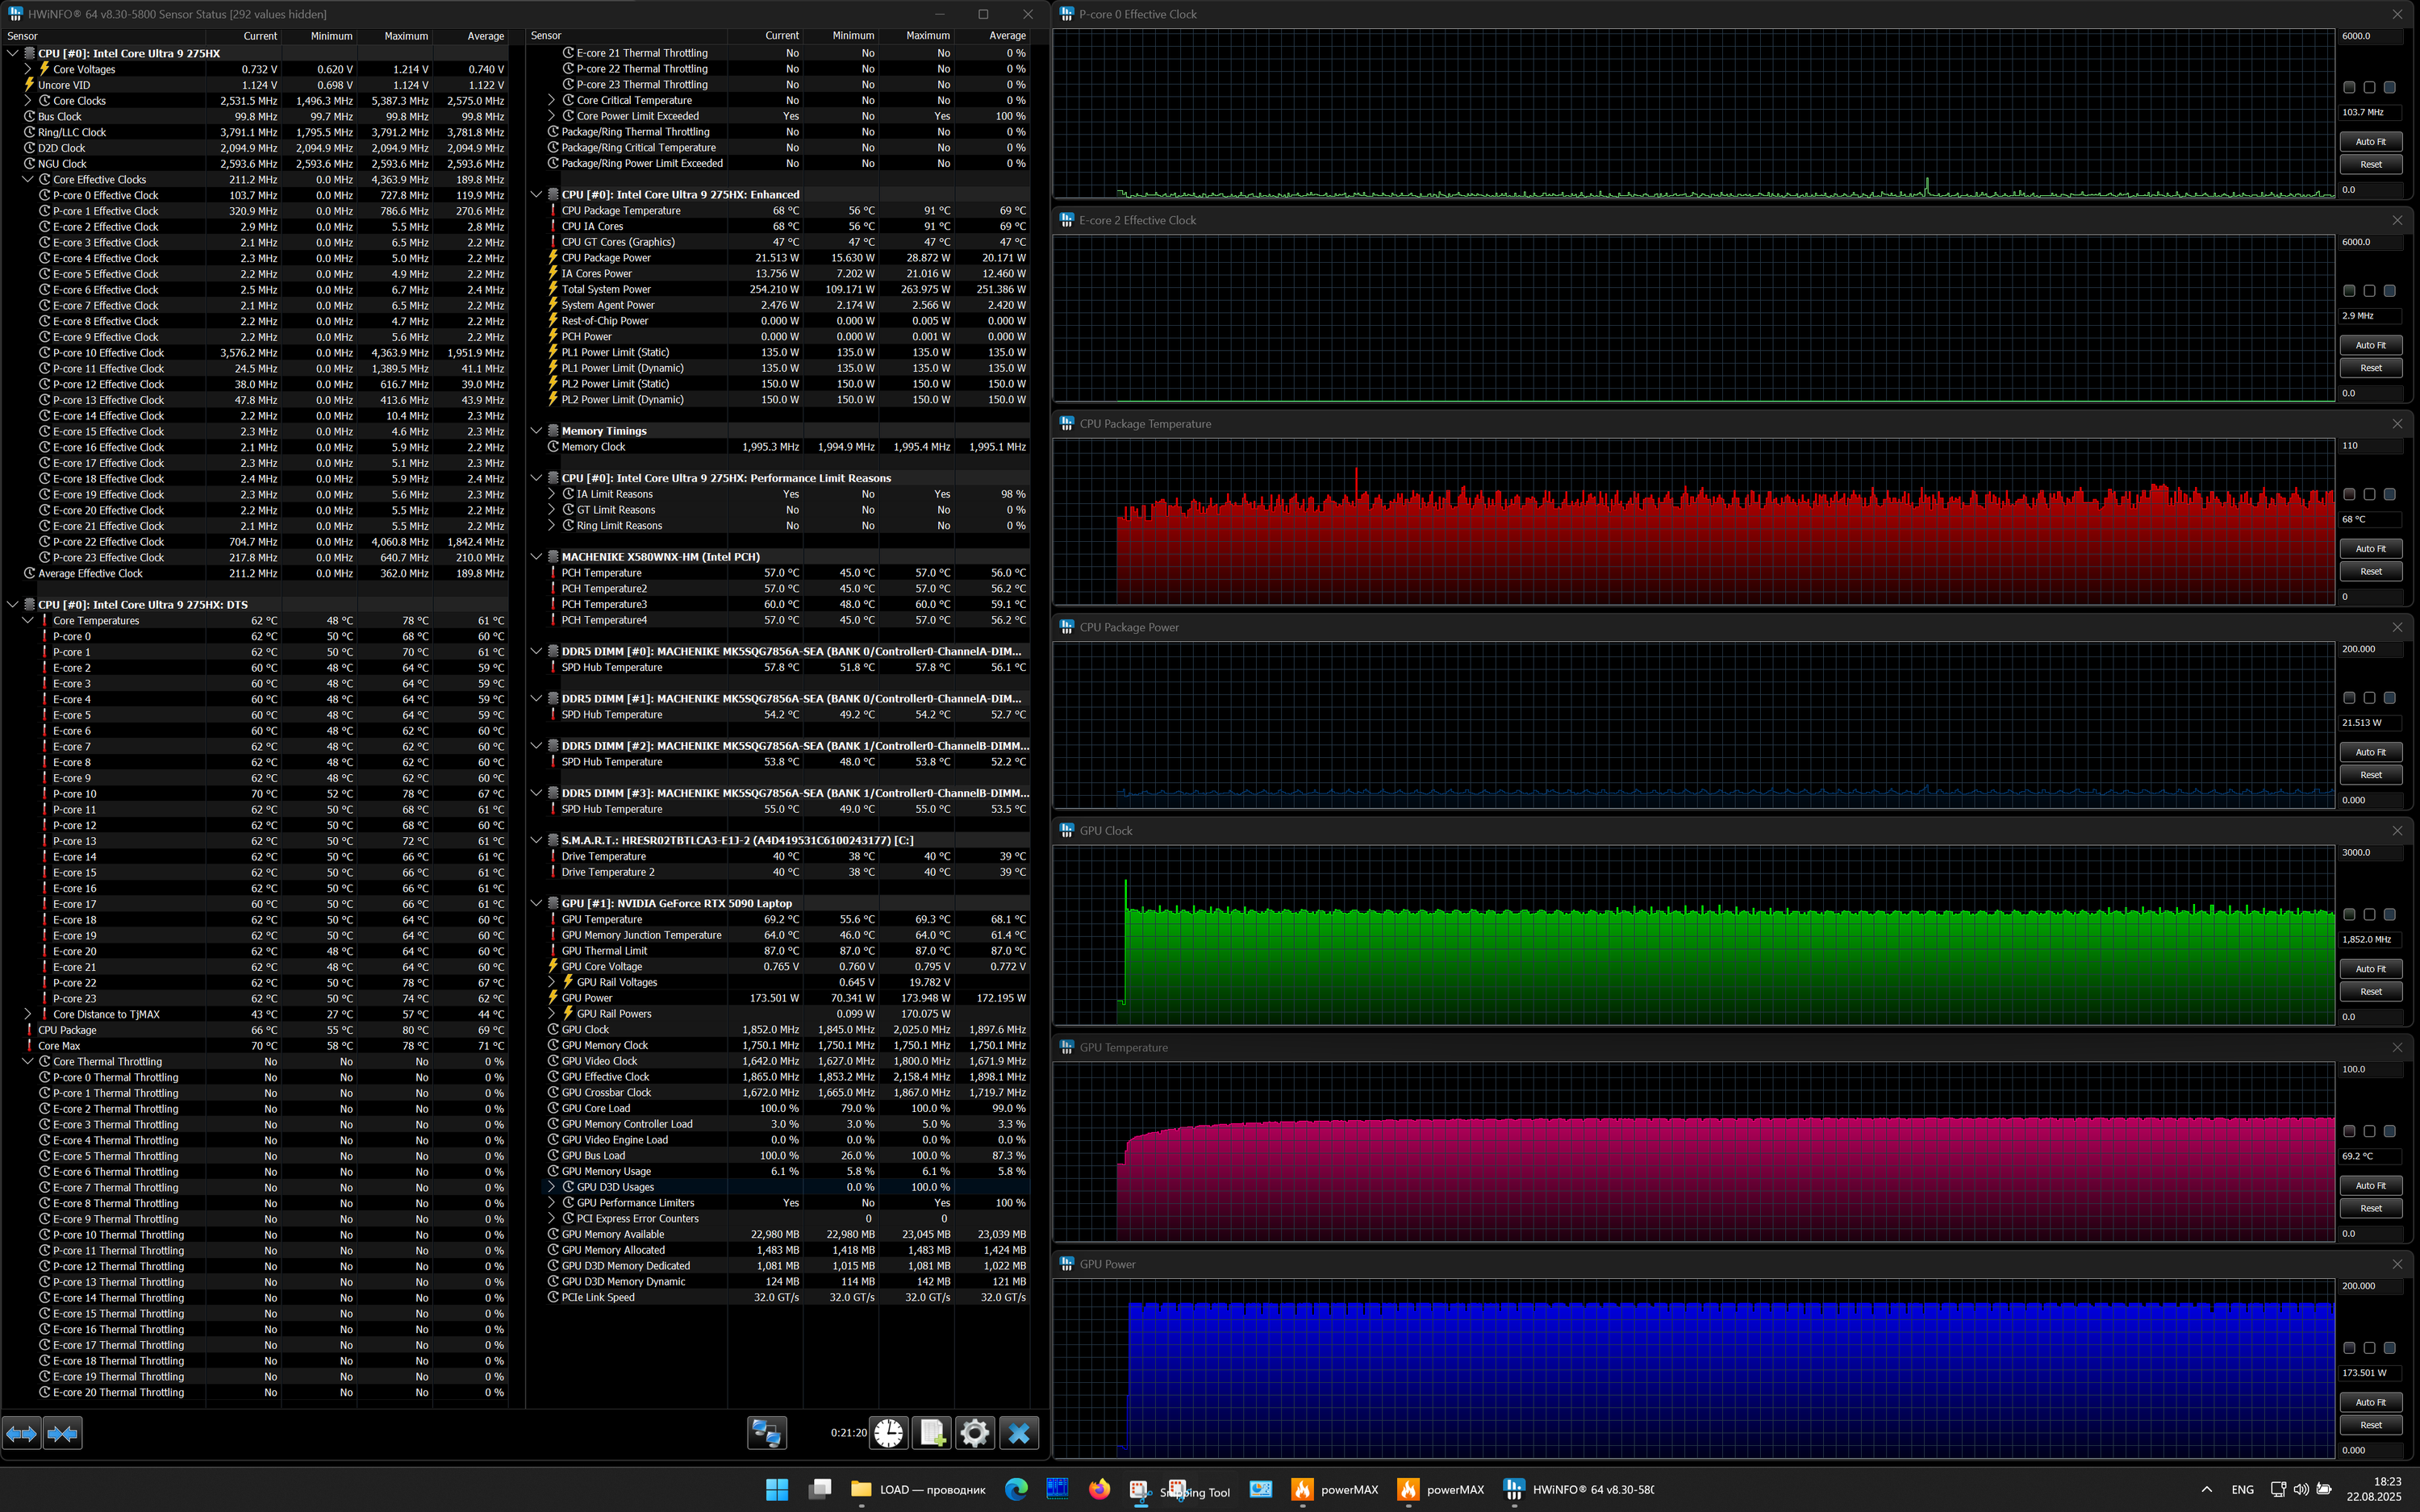The width and height of the screenshot is (2420, 1512).
Task: Click the Average column header in right pane
Action: click(1007, 36)
